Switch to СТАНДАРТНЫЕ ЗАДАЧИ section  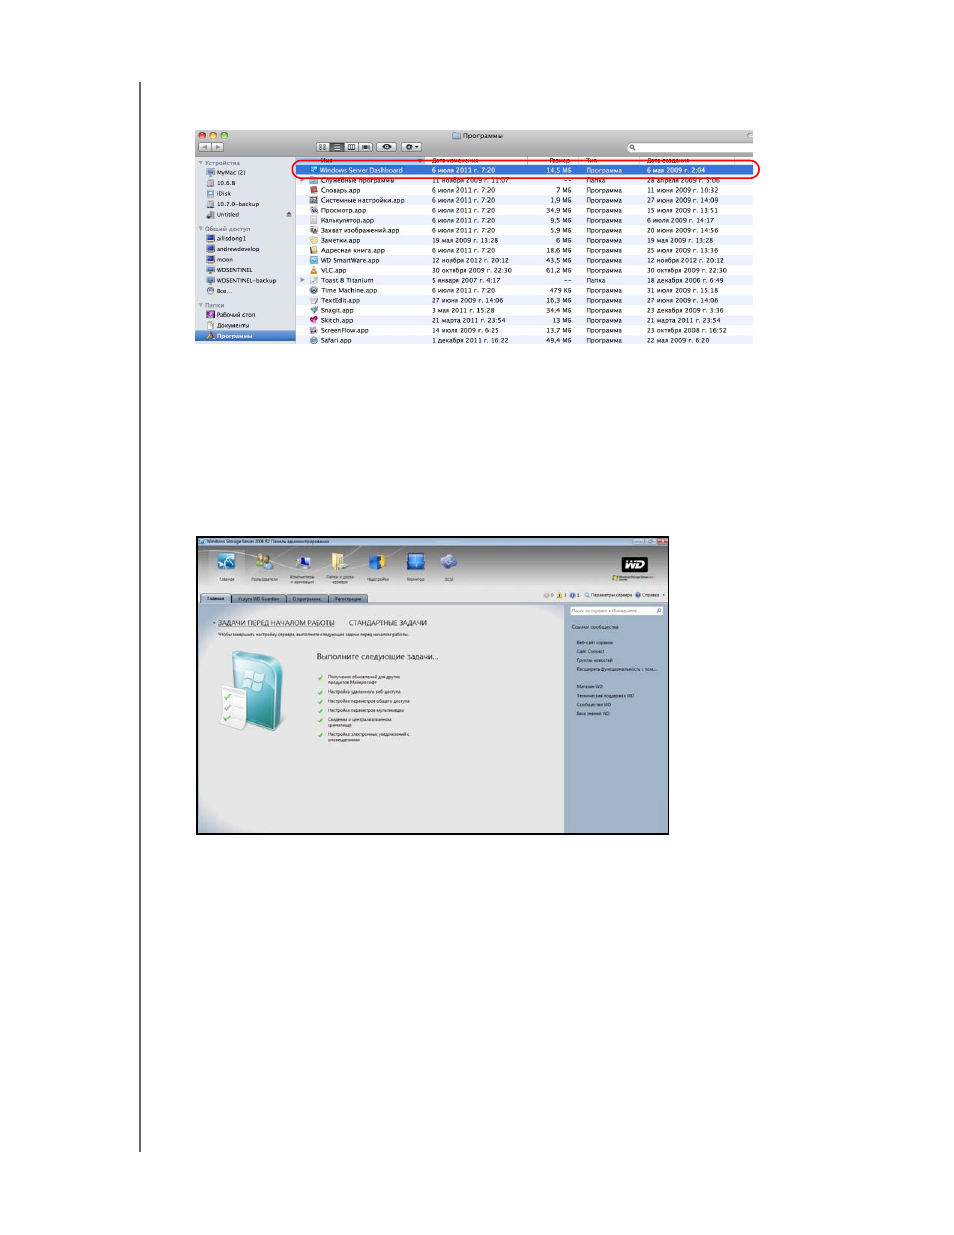[x=388, y=623]
